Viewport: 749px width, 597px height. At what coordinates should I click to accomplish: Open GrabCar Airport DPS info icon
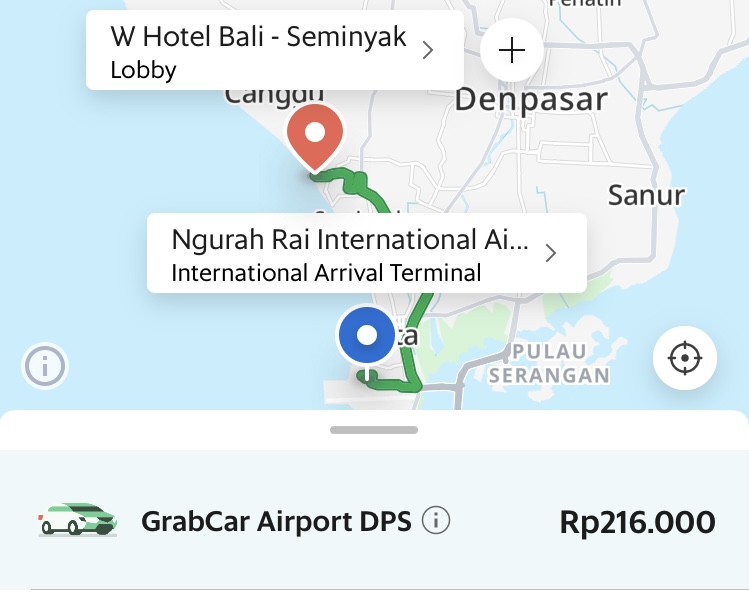[x=436, y=520]
